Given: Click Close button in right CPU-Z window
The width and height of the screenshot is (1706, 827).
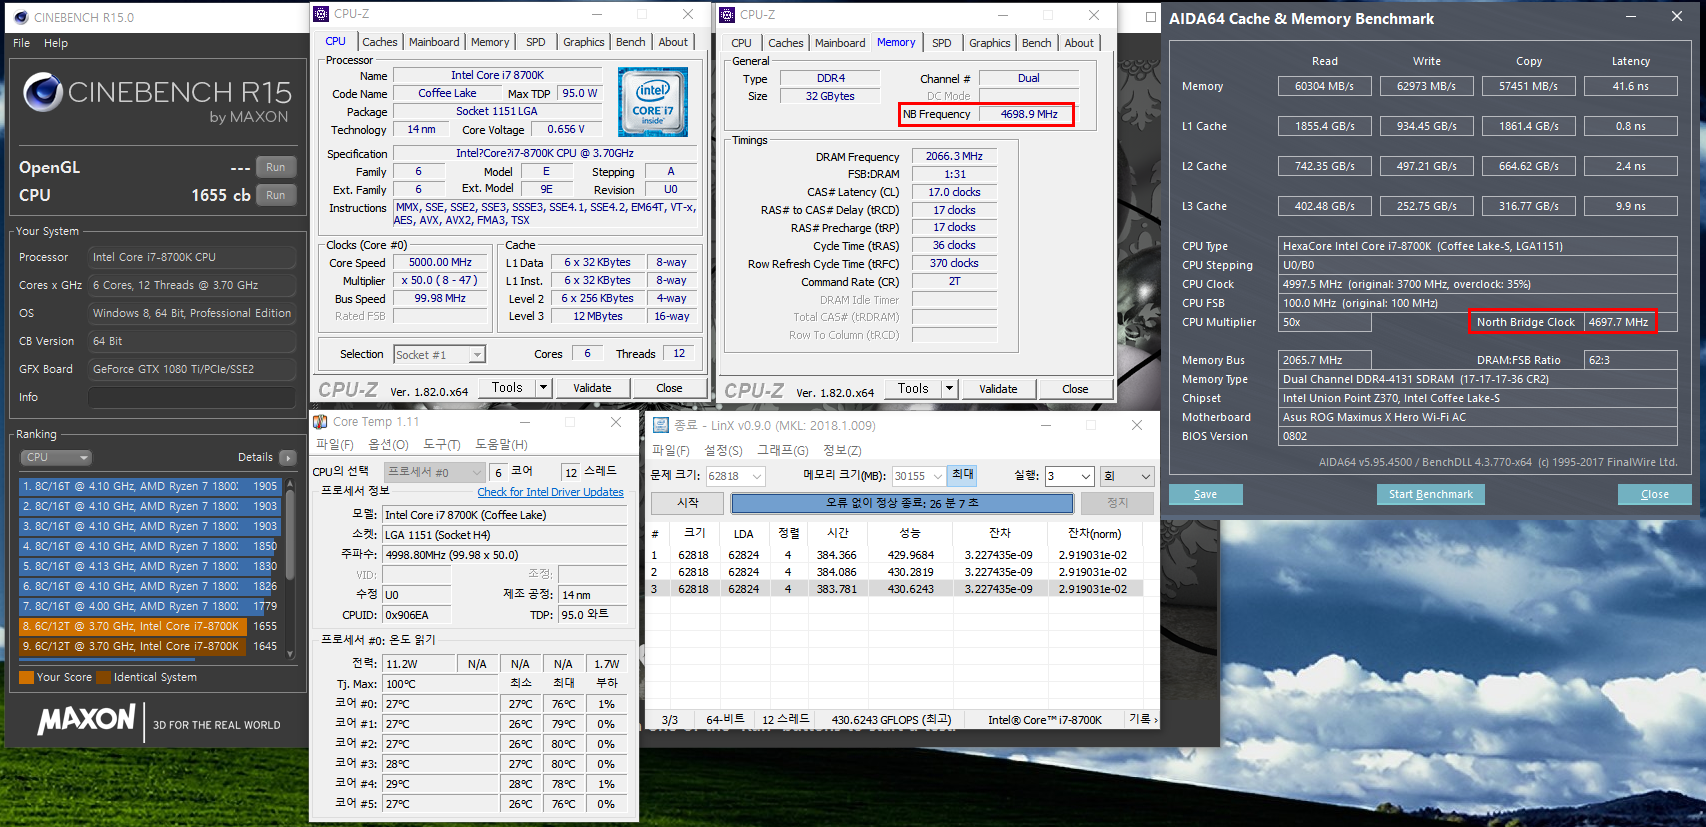Looking at the screenshot, I should tap(1075, 389).
